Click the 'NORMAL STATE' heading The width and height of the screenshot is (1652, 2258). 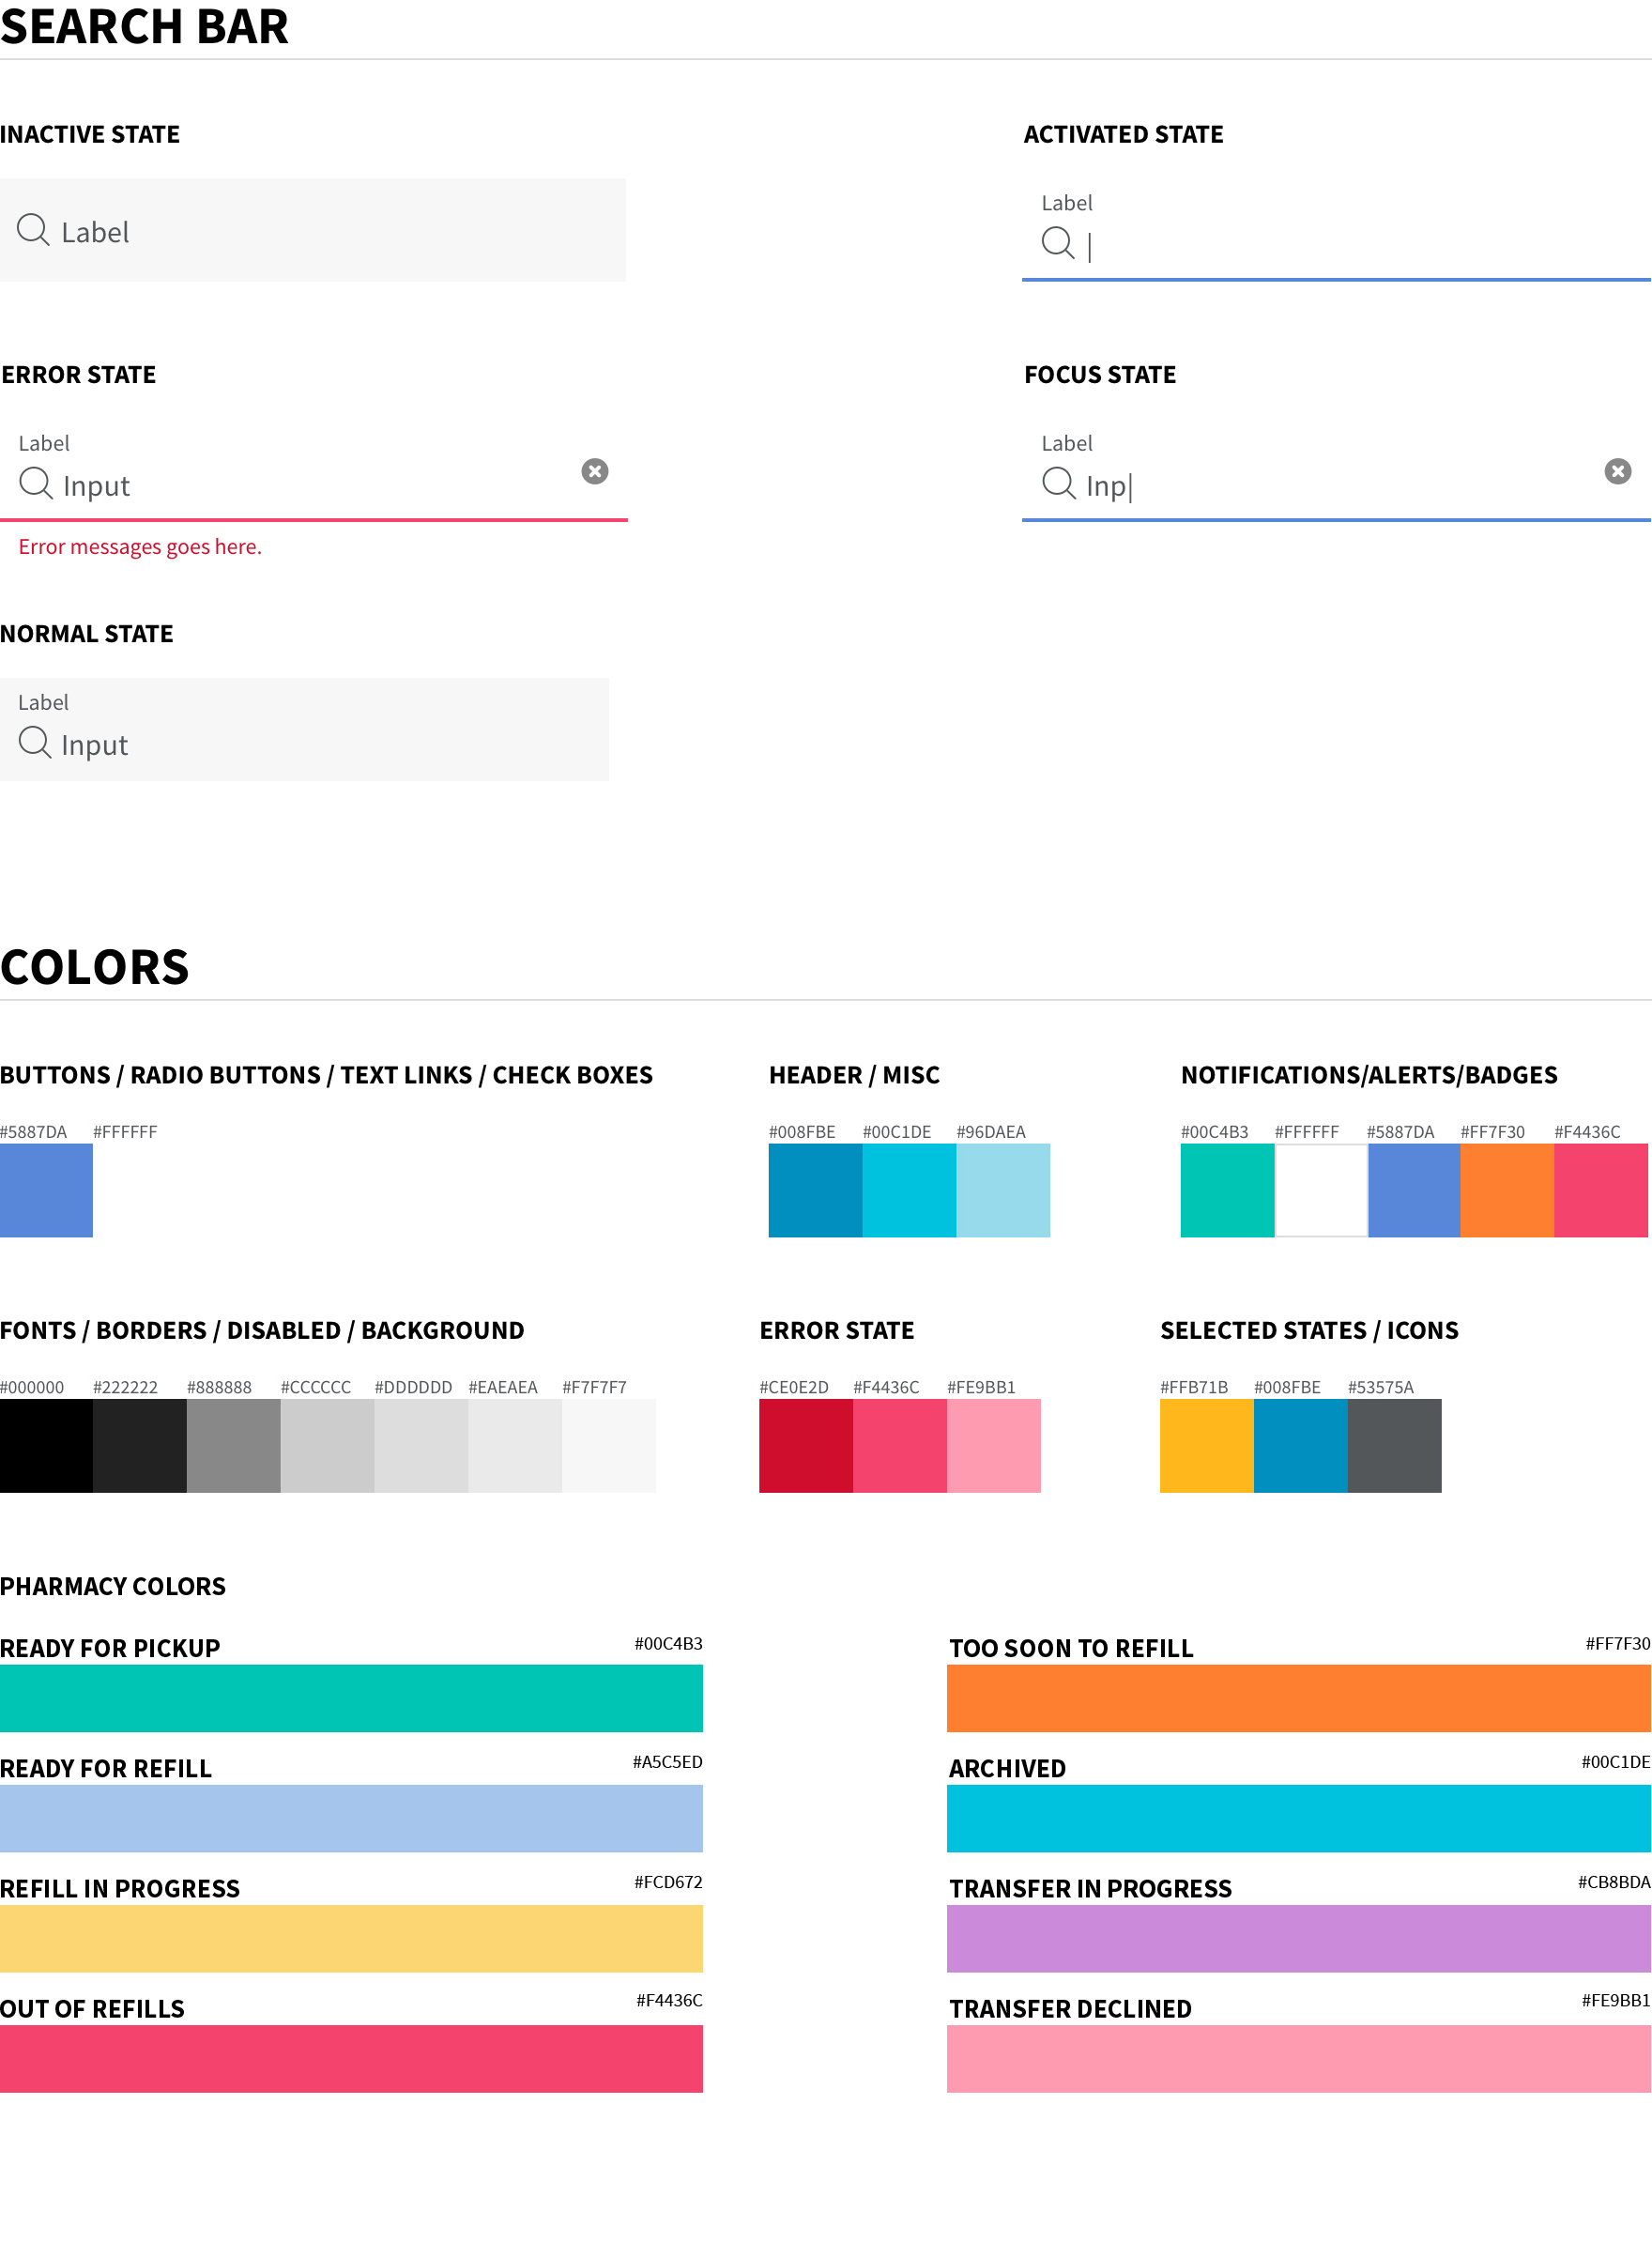click(x=87, y=634)
